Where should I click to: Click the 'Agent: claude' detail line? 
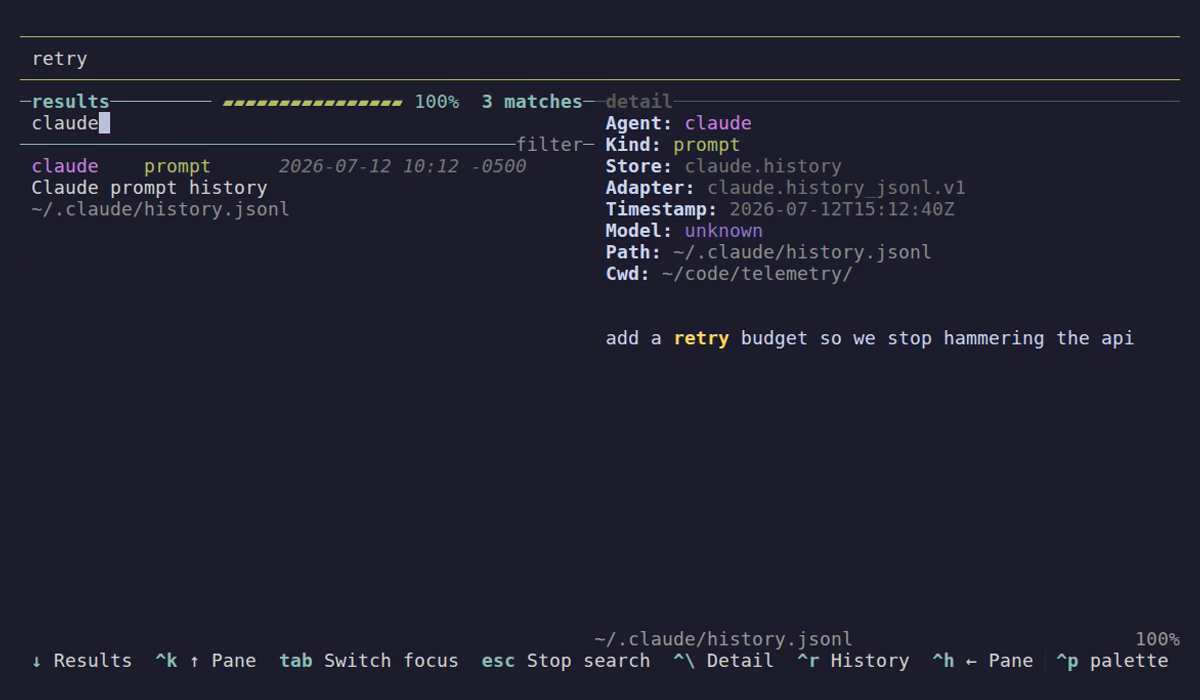tap(678, 123)
